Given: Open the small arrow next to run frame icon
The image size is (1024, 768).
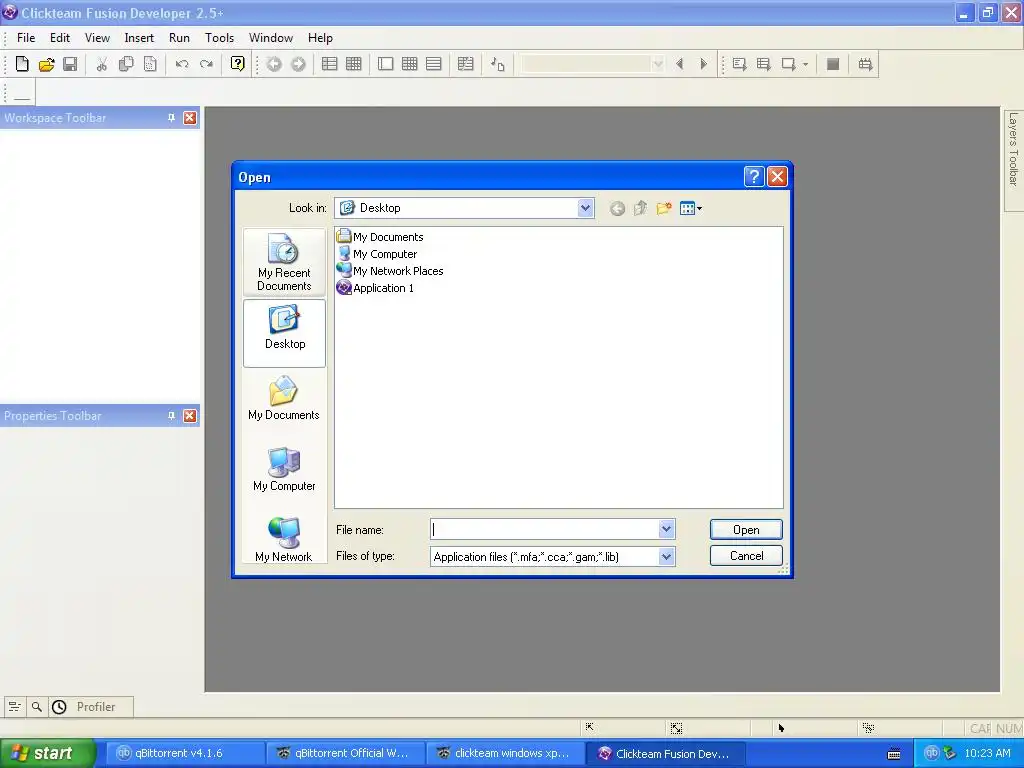Looking at the screenshot, I should click(805, 64).
